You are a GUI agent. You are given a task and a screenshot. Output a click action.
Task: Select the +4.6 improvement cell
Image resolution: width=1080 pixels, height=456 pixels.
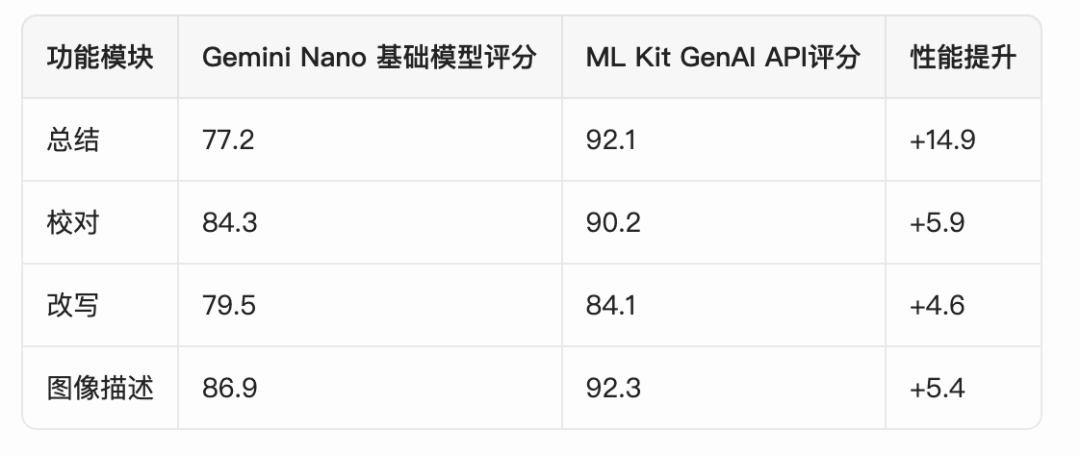coord(936,305)
